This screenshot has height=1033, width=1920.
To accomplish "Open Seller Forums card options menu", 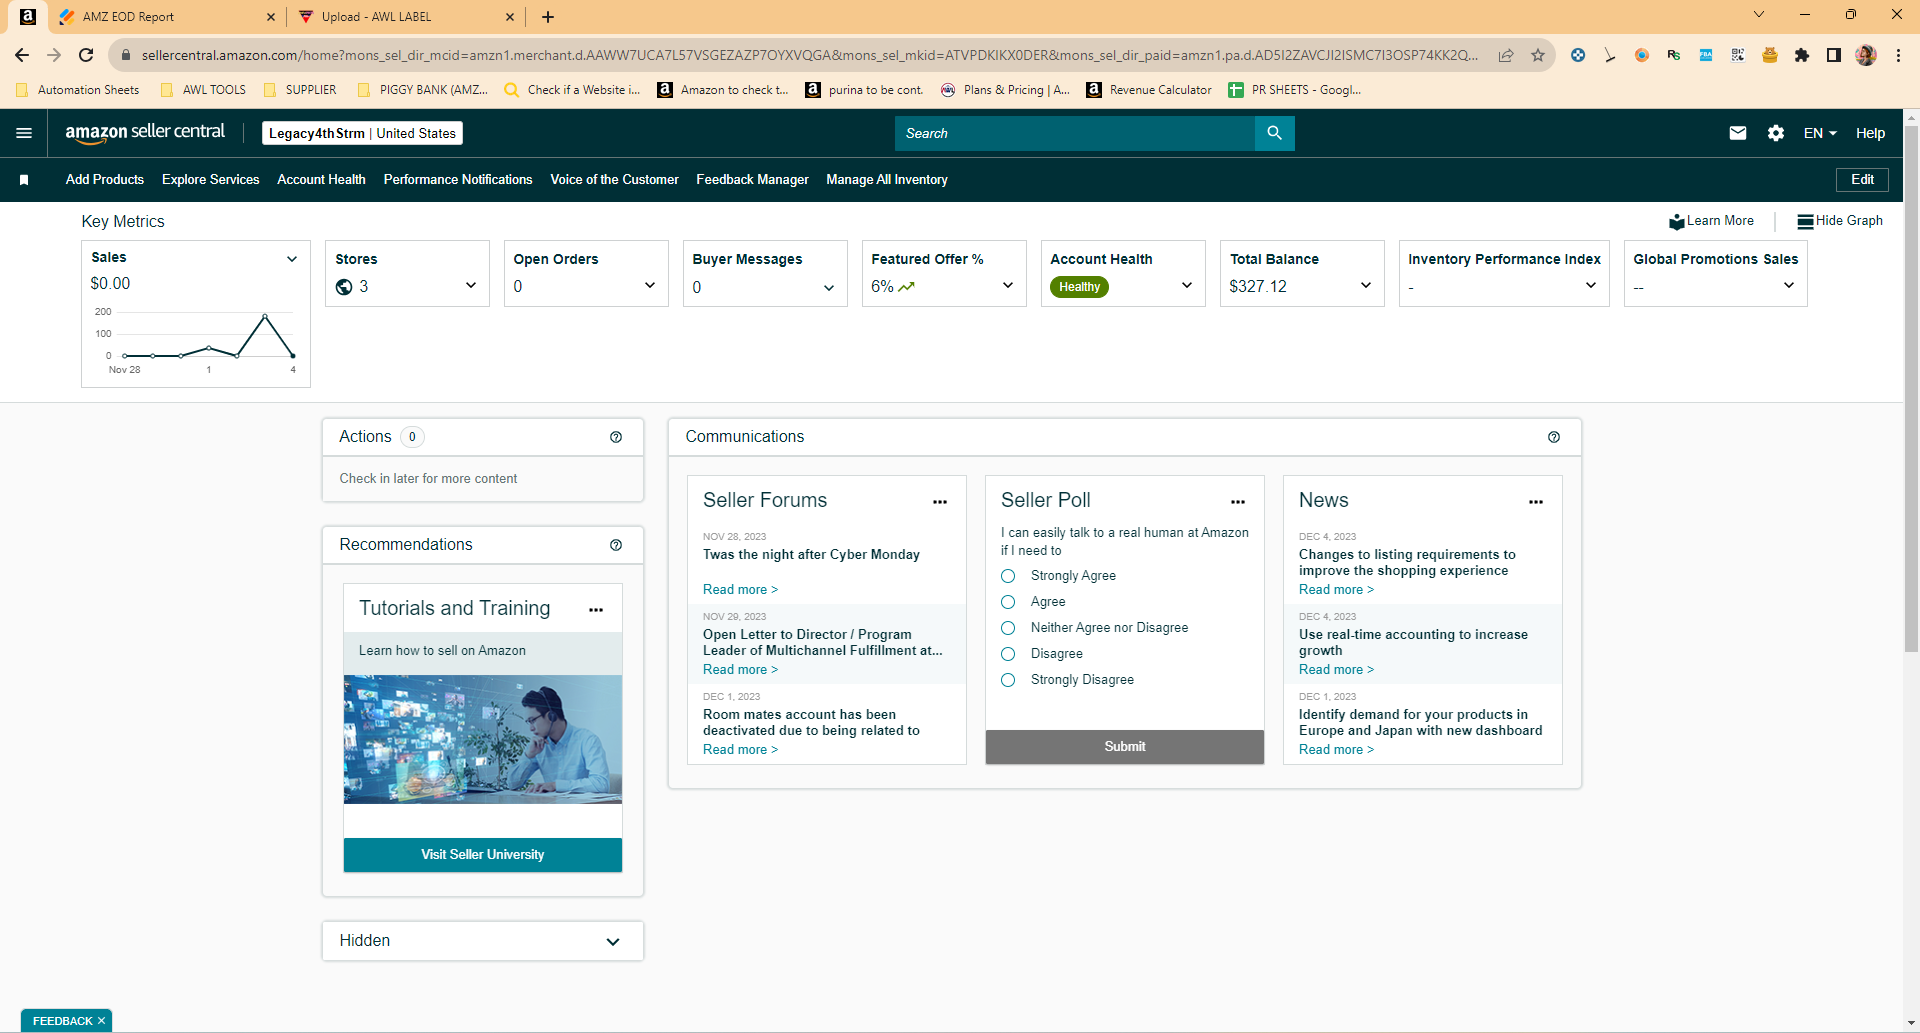I will 940,502.
